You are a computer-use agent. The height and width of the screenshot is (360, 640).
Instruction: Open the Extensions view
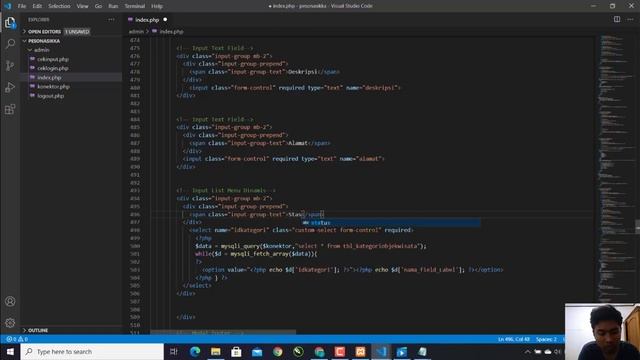10,109
